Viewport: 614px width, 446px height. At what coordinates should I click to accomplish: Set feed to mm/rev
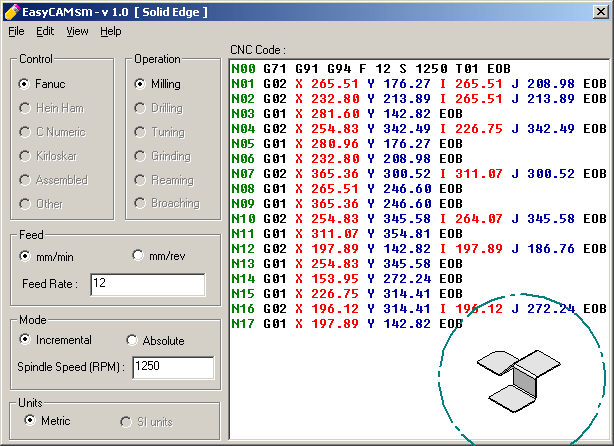(x=159, y=256)
